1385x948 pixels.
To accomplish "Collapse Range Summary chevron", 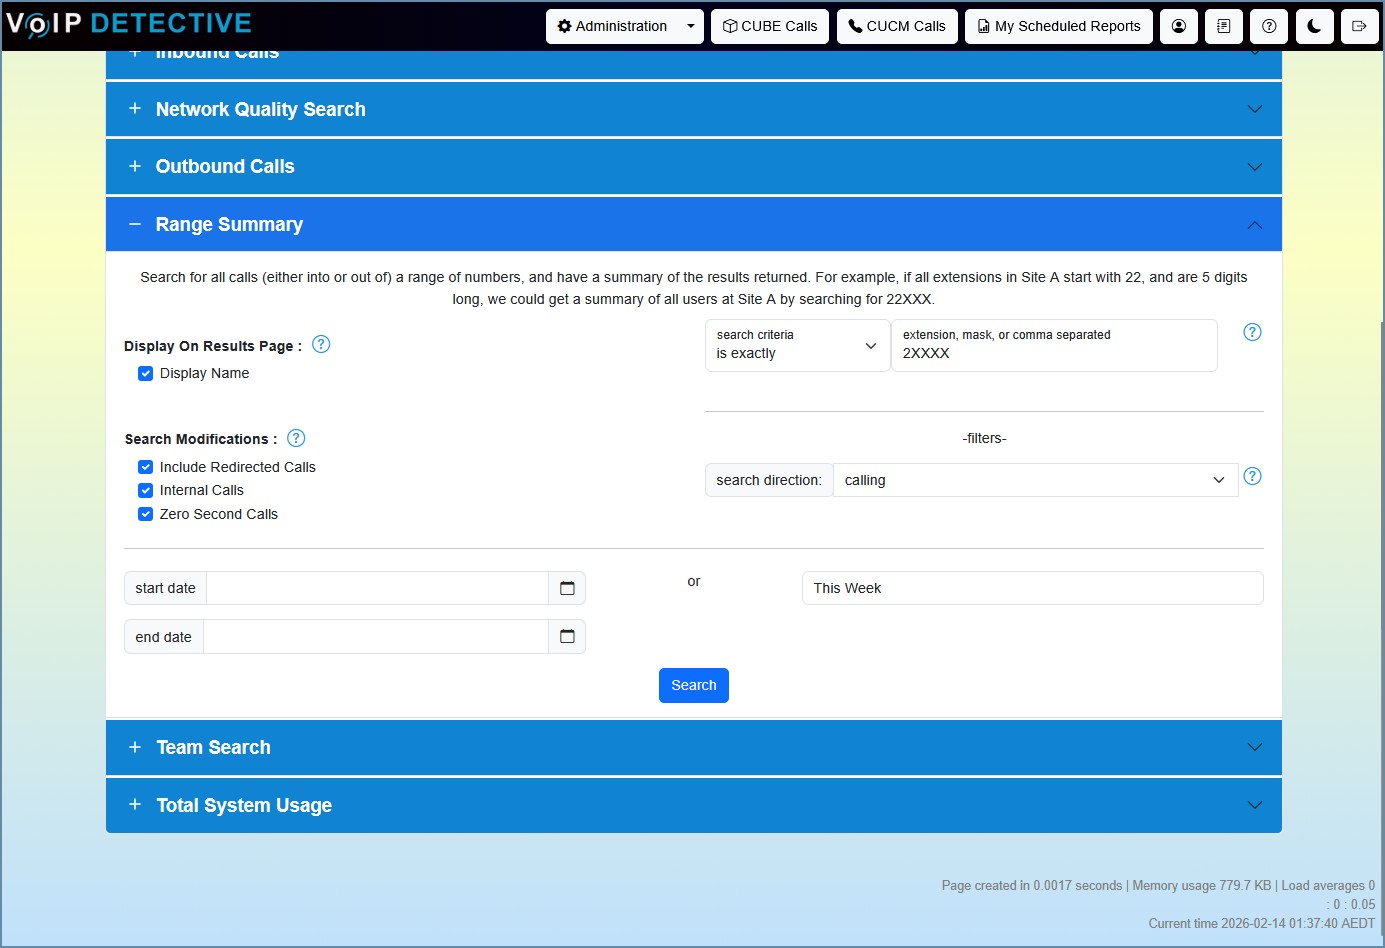I will pos(1255,225).
